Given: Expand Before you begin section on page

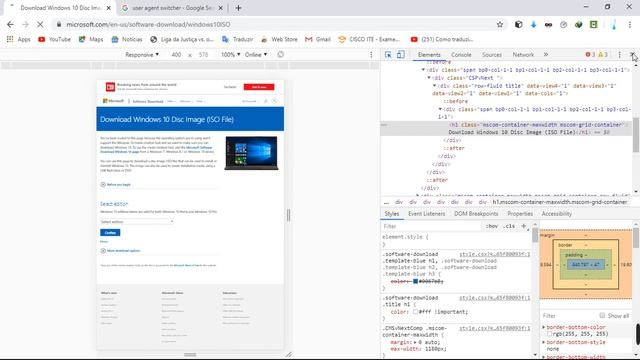Looking at the screenshot, I should click(116, 184).
